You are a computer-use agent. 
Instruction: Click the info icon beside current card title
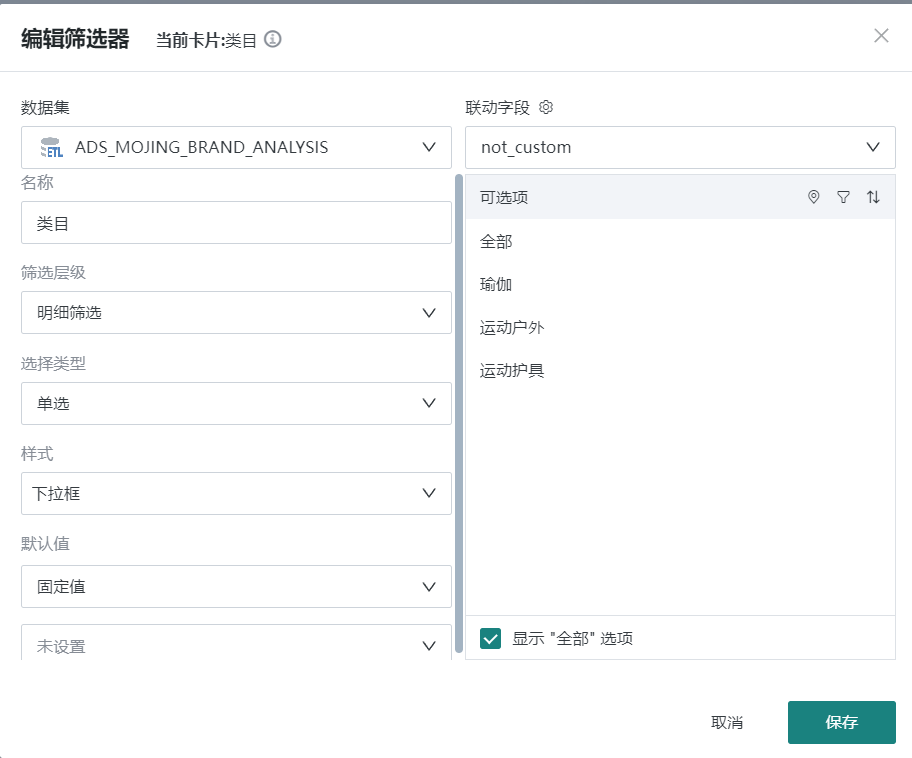pyautogui.click(x=272, y=40)
